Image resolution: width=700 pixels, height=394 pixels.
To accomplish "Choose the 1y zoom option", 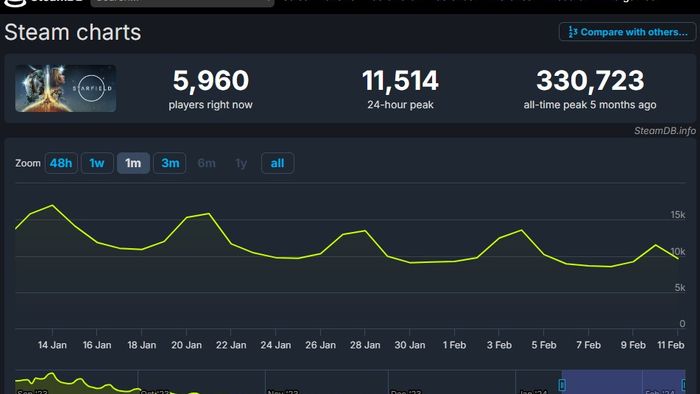I will pyautogui.click(x=241, y=163).
